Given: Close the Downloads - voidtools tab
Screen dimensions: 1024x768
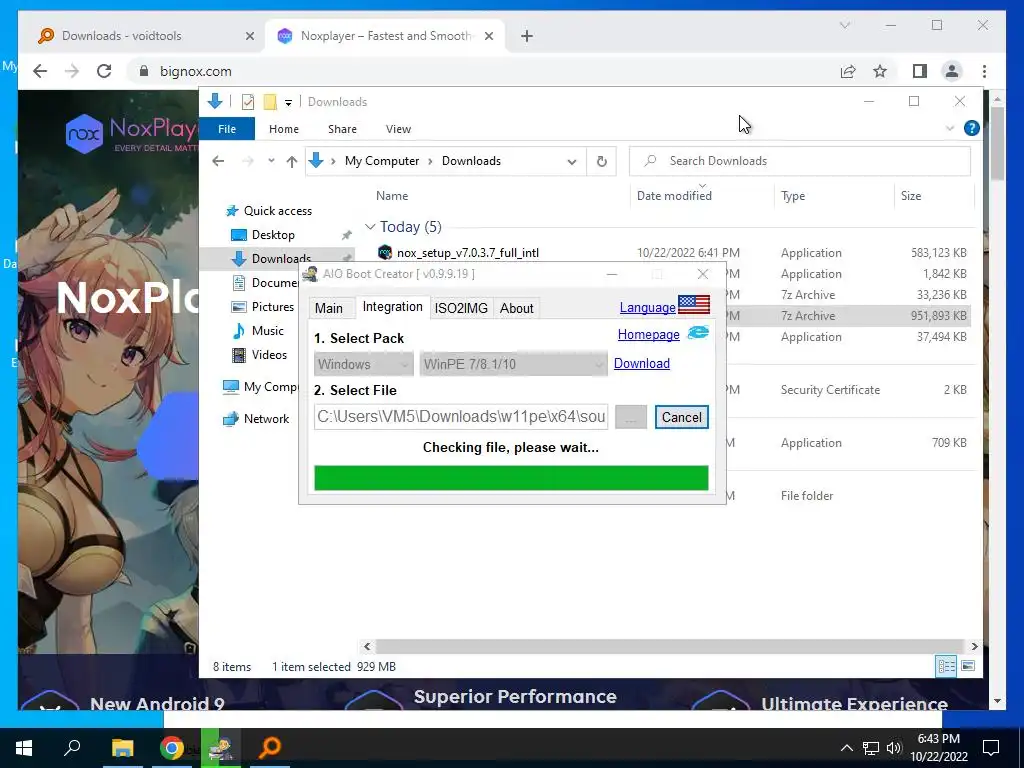Looking at the screenshot, I should pos(249,36).
